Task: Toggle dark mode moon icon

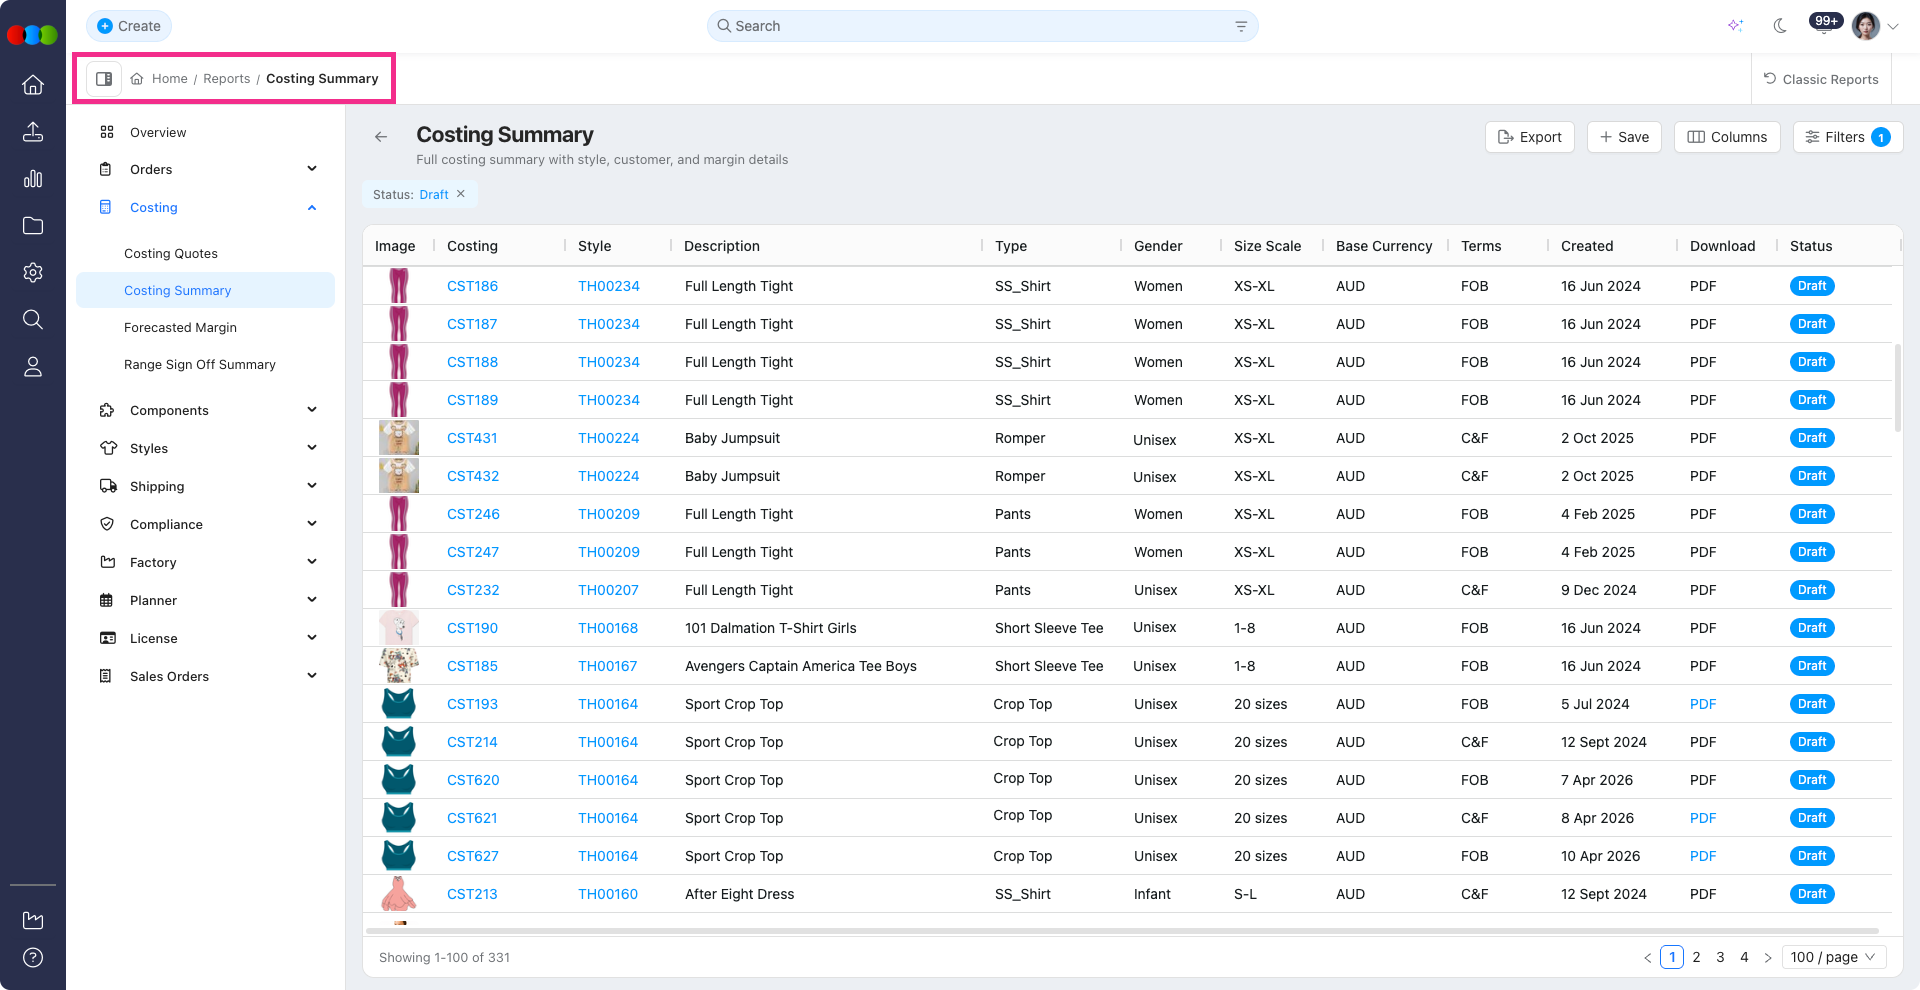Action: pos(1780,26)
